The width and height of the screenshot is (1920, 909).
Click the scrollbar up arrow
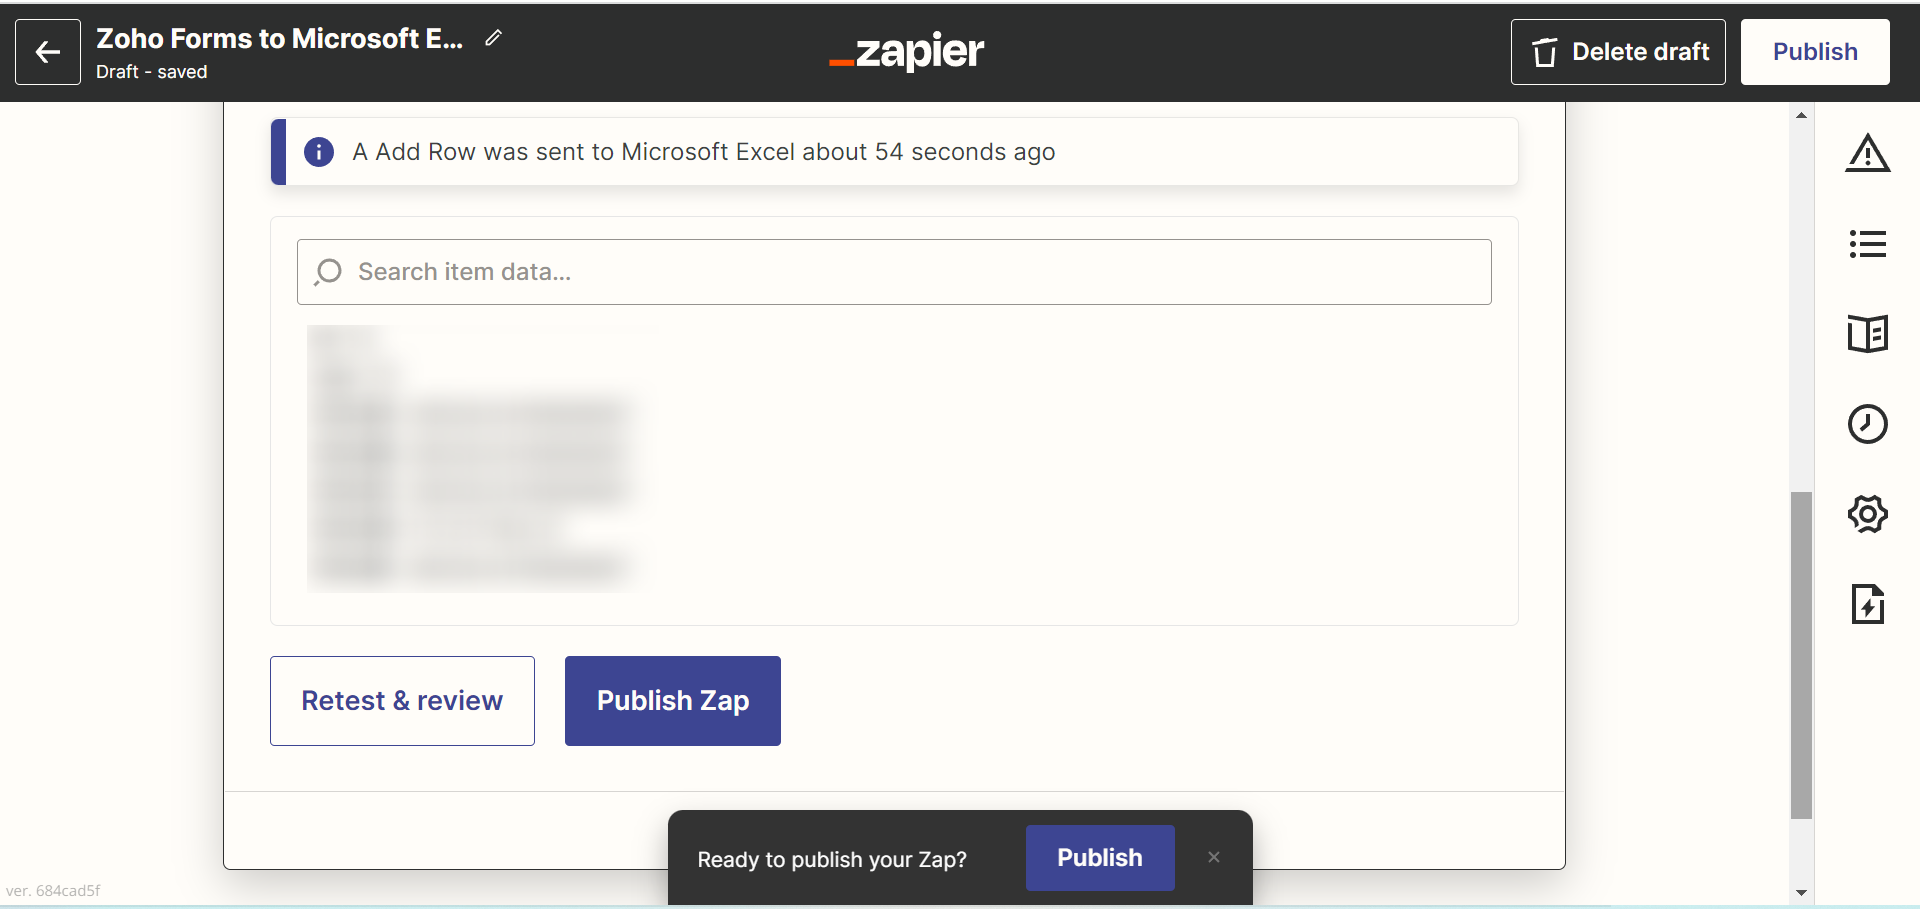pyautogui.click(x=1801, y=115)
